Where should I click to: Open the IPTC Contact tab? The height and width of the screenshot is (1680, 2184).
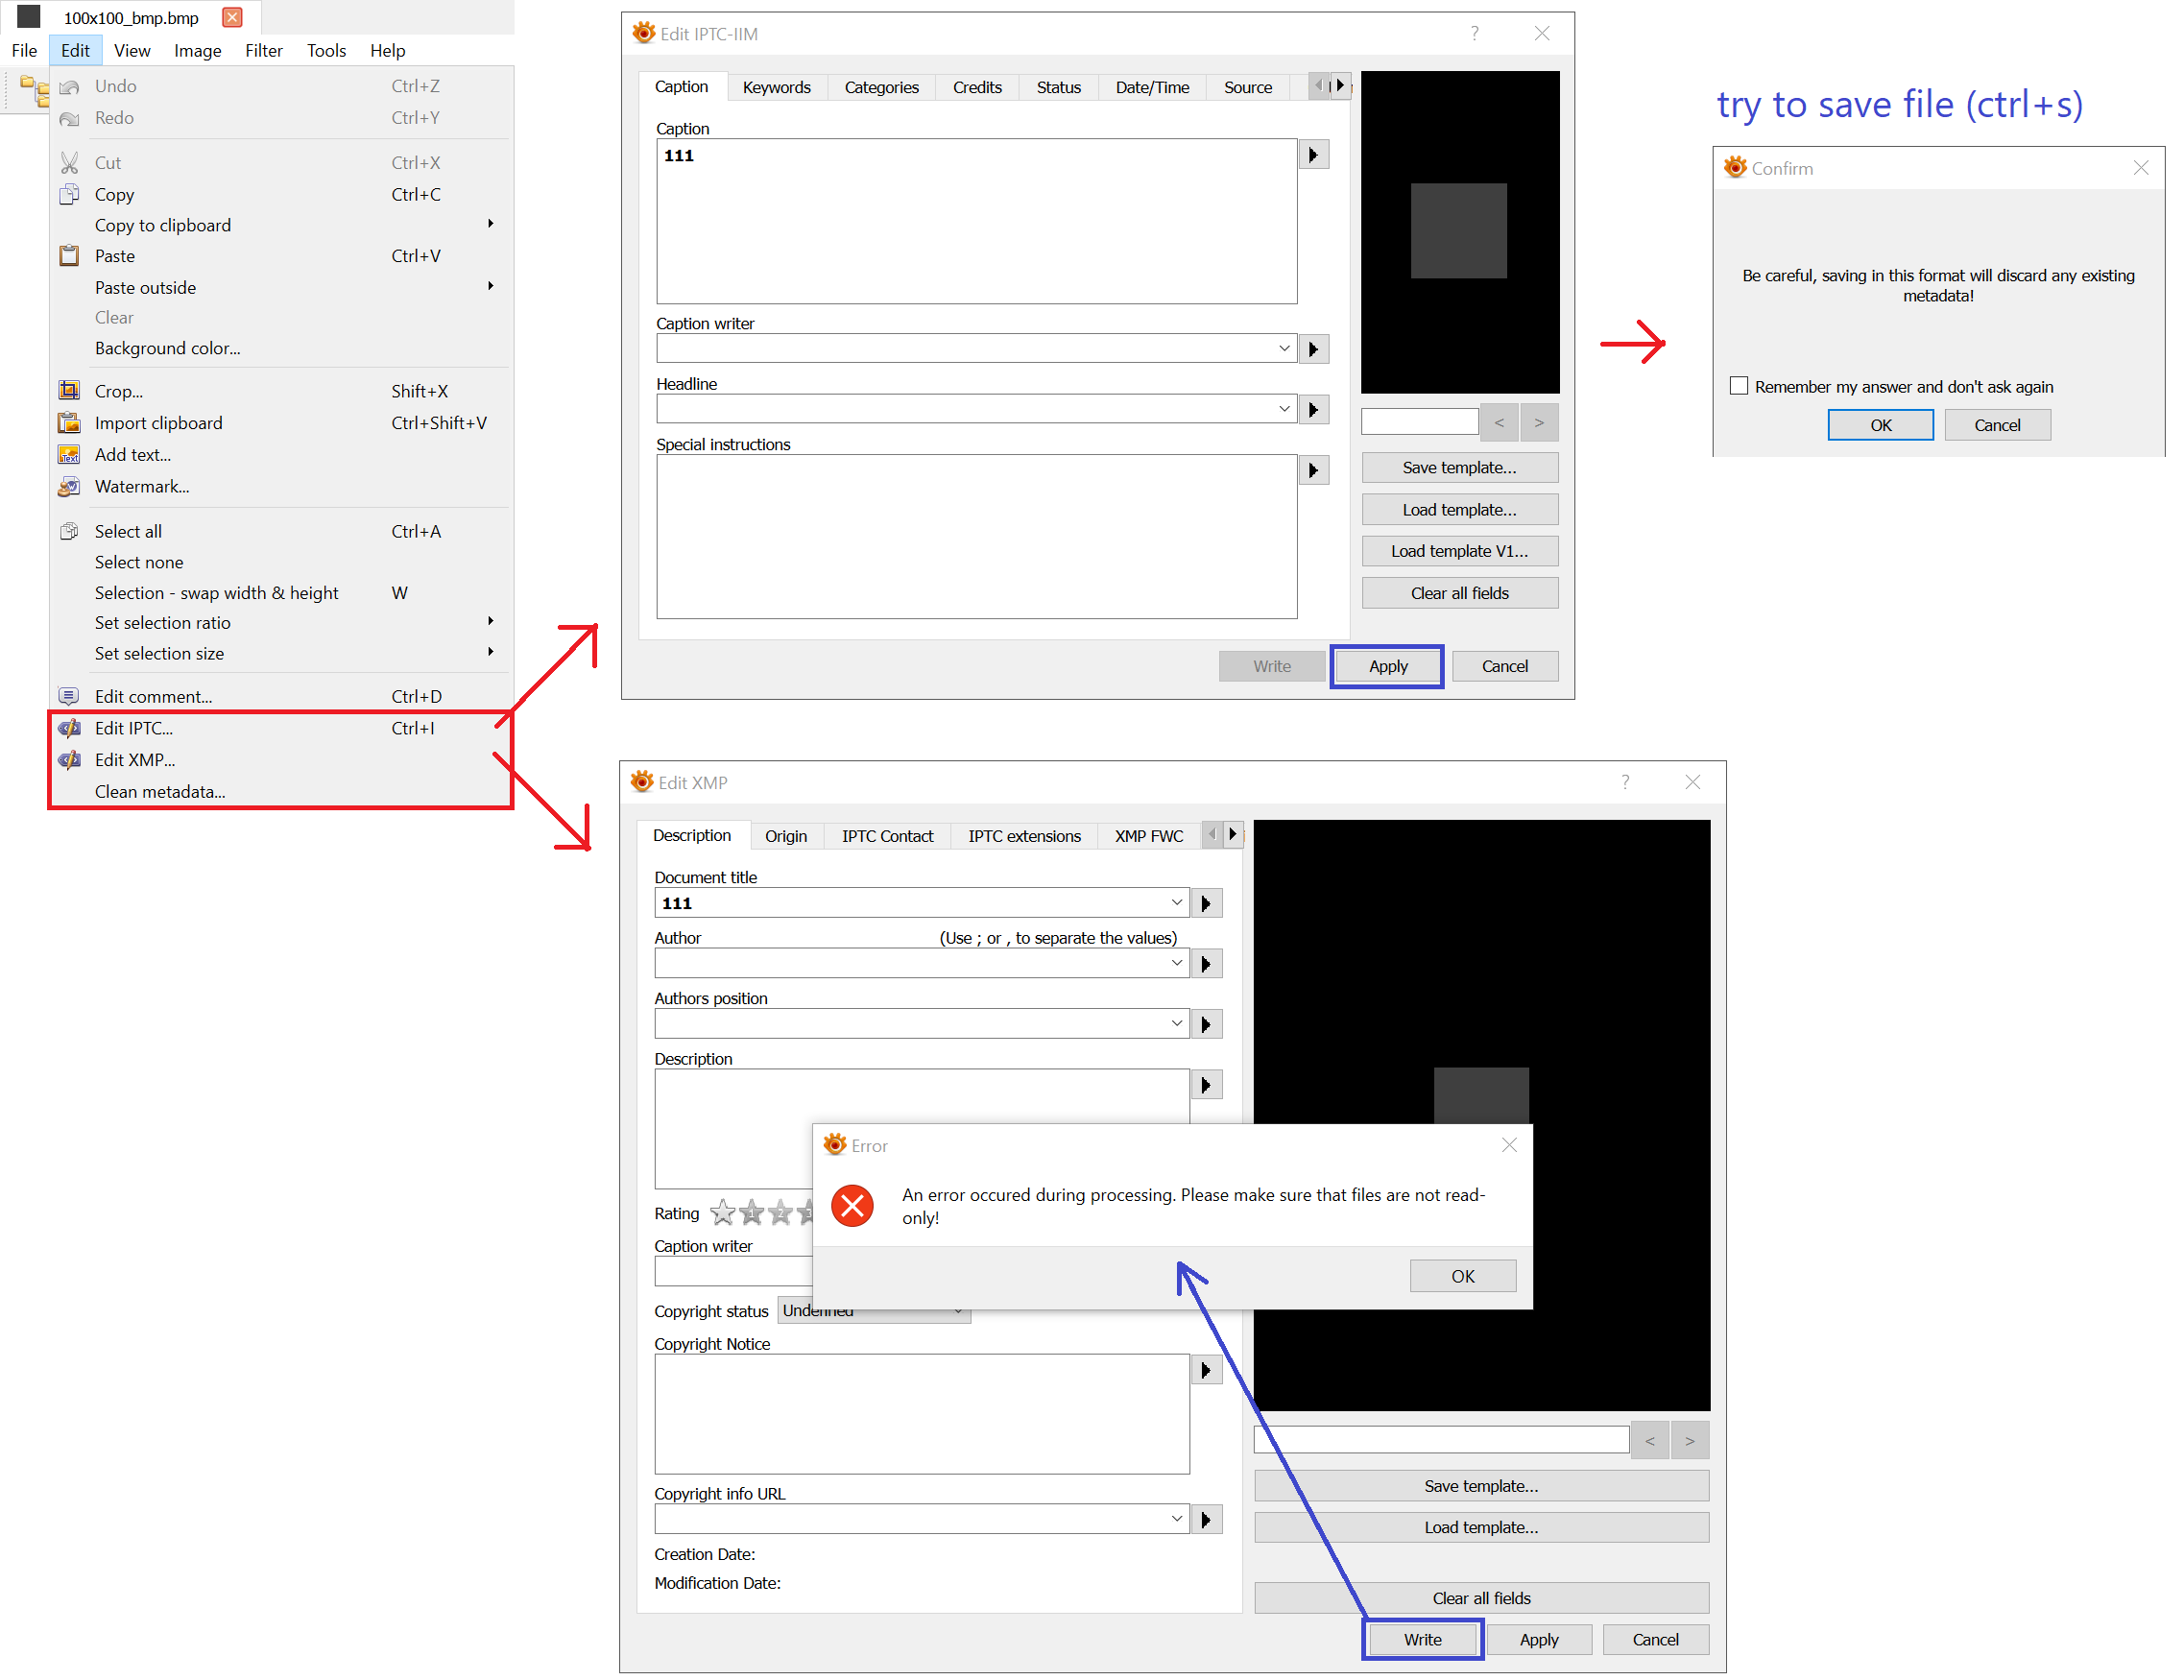(x=887, y=836)
